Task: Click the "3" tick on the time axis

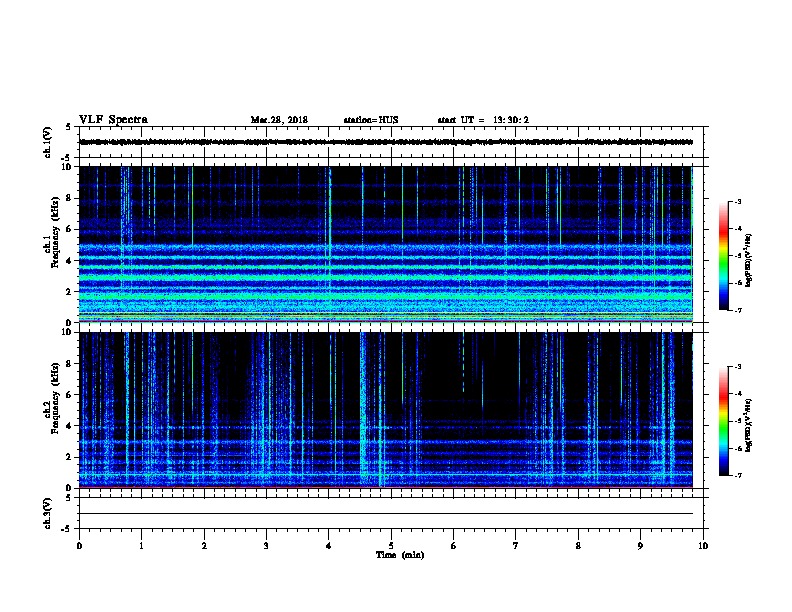Action: pos(266,546)
